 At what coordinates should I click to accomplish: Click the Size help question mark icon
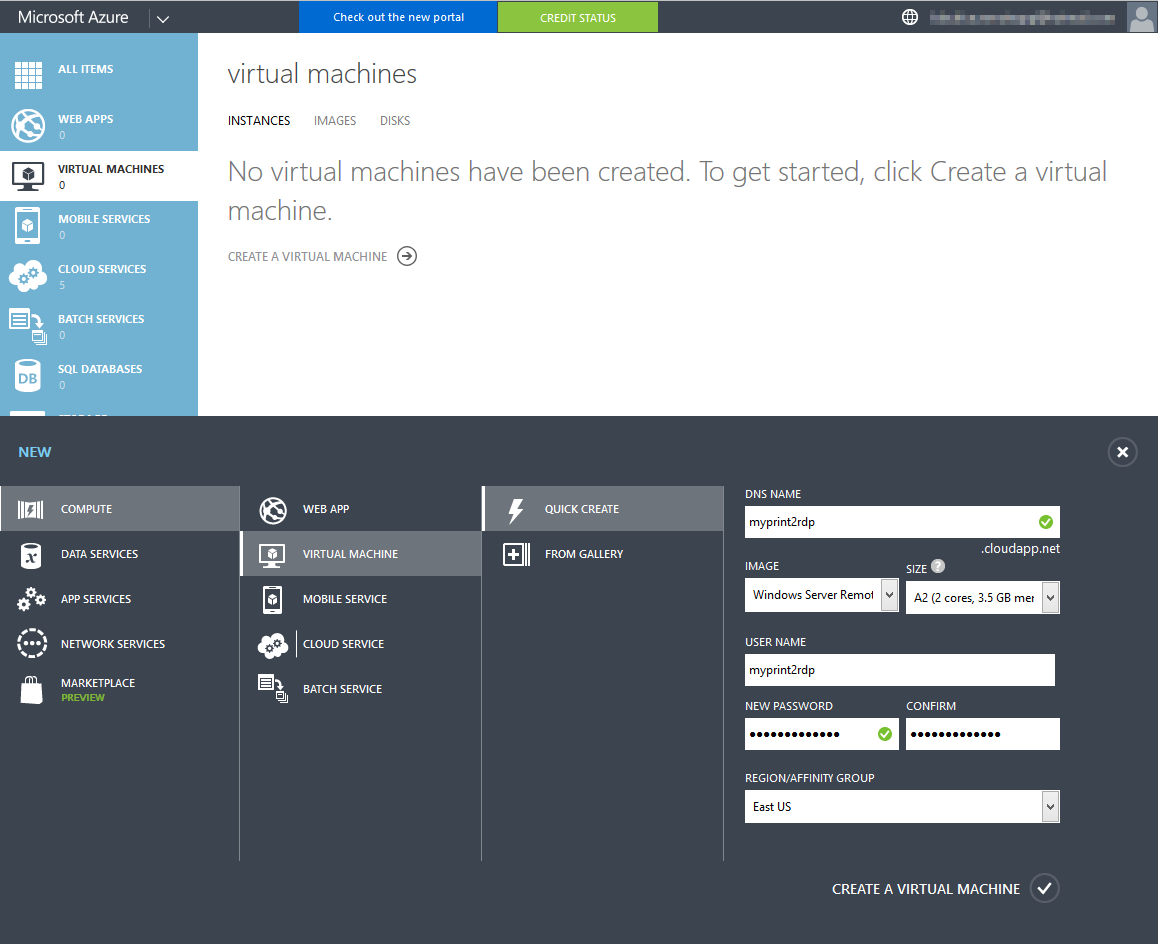tap(938, 567)
